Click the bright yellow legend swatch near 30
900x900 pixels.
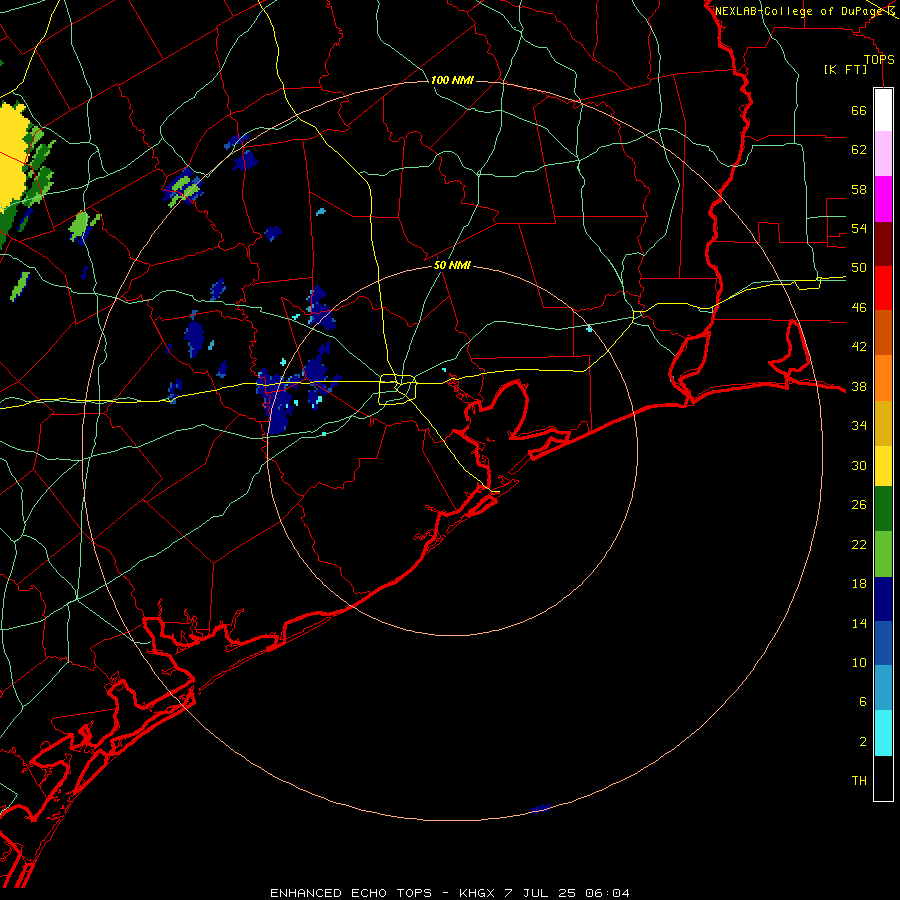click(883, 465)
